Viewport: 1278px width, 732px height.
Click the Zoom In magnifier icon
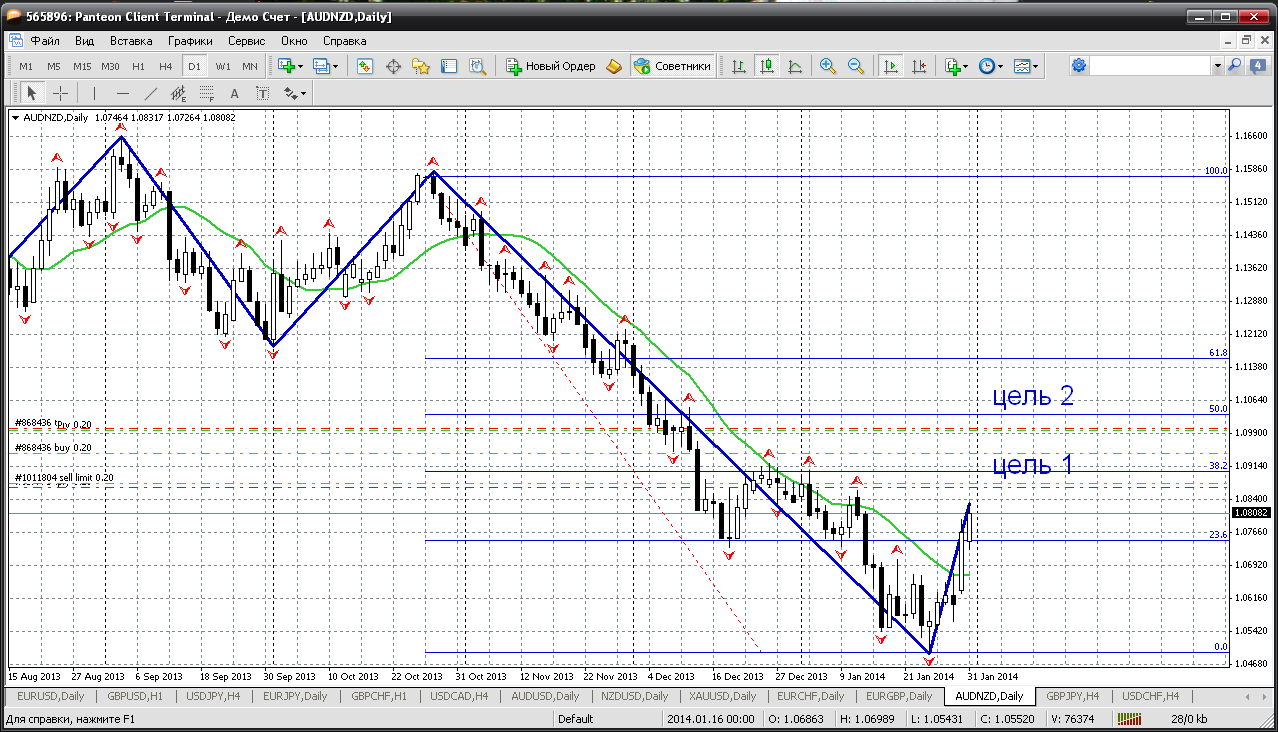pos(827,66)
